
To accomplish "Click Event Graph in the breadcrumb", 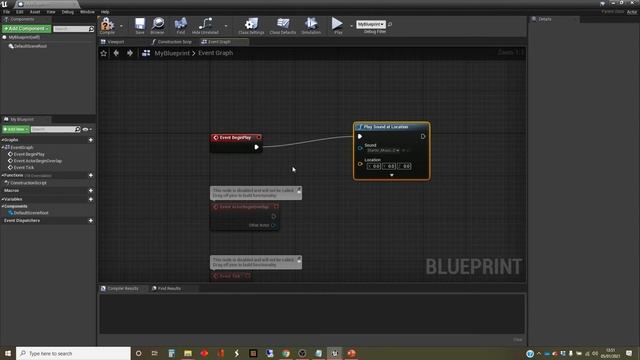I will 216,53.
